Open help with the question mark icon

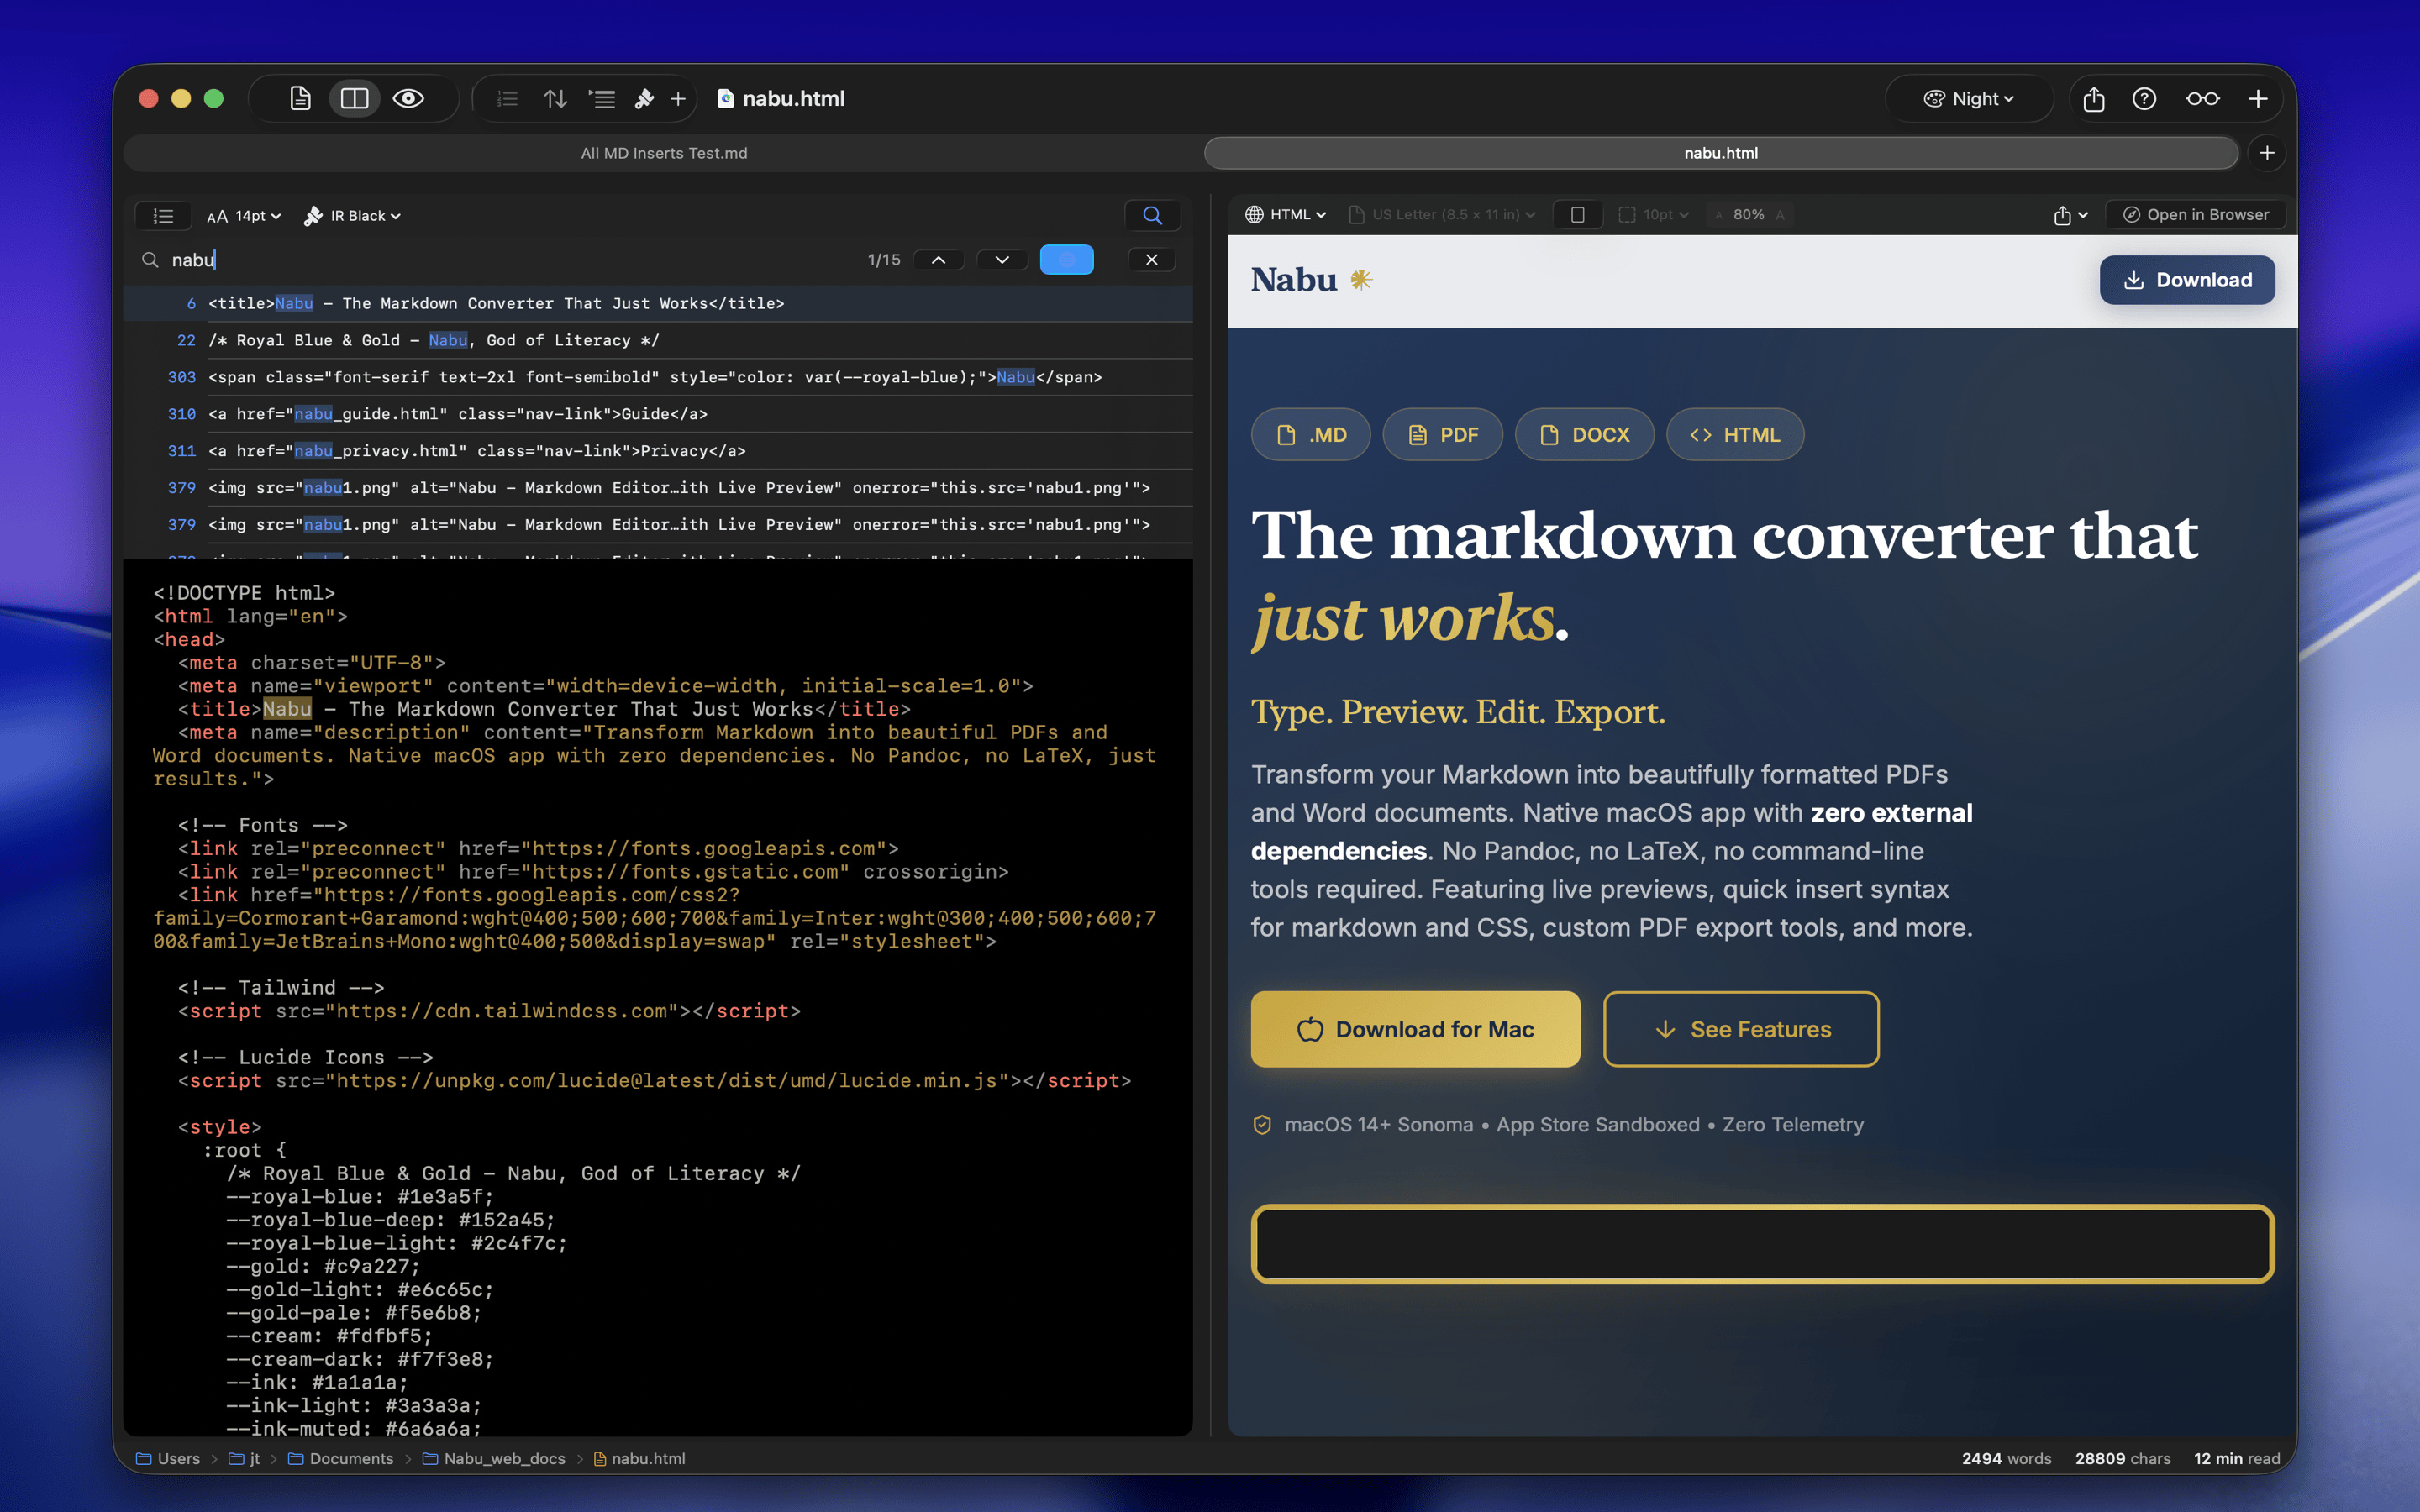2144,98
